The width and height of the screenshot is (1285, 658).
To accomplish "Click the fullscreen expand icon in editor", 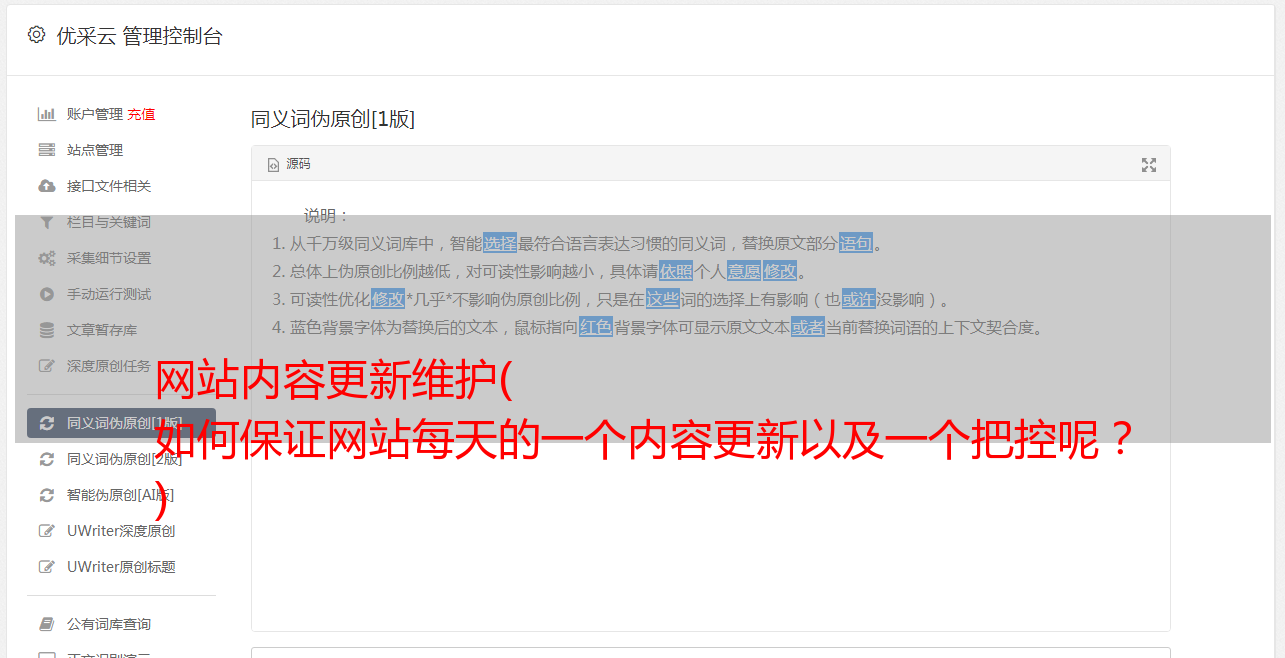I will tap(1149, 165).
